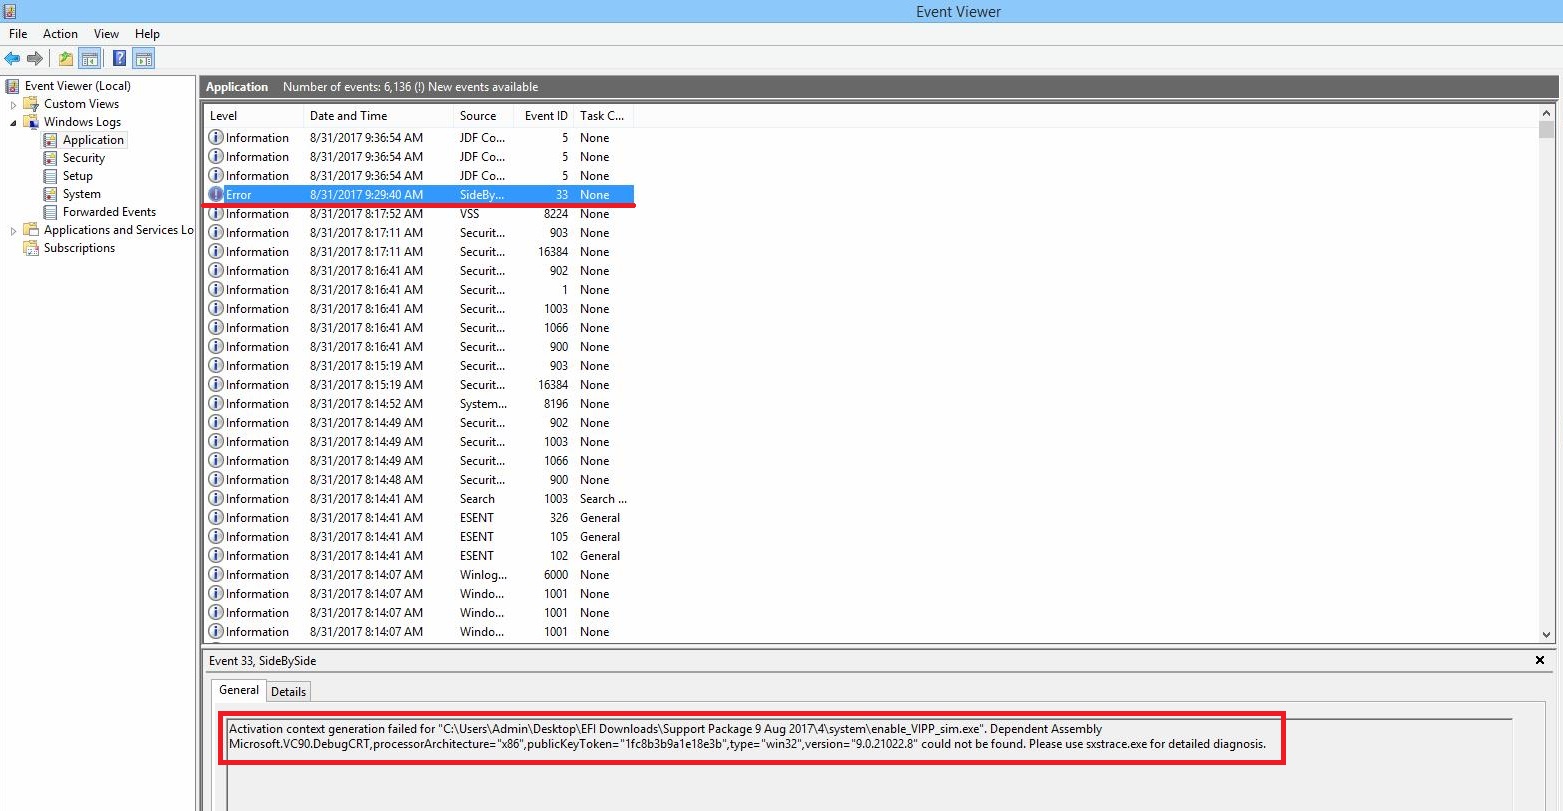Select the Security log icon in the tree
The image size is (1563, 811).
click(50, 158)
